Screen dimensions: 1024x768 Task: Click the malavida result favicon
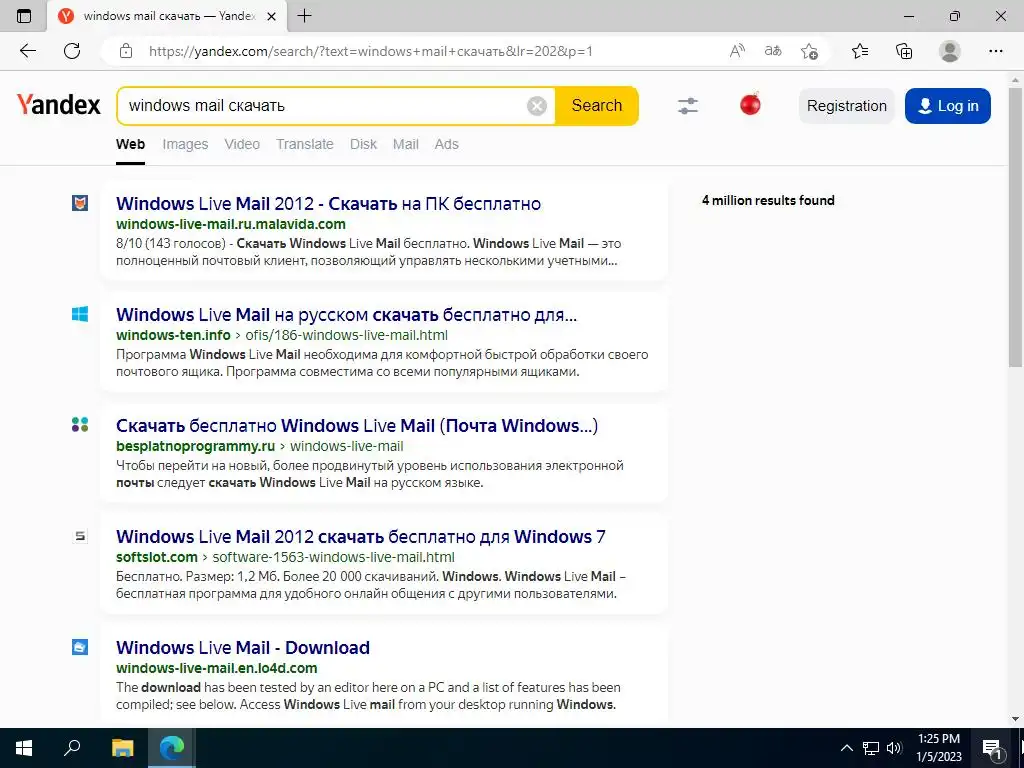point(80,203)
